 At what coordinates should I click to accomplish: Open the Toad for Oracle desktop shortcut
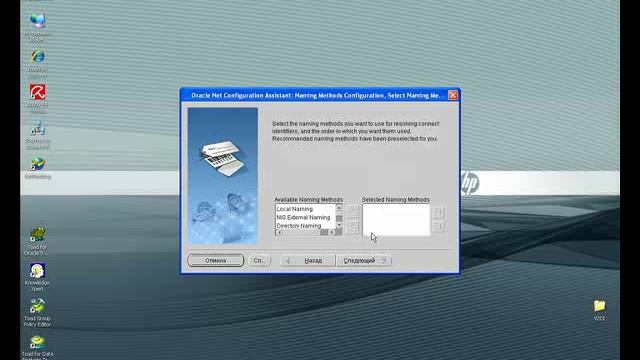pyautogui.click(x=37, y=242)
